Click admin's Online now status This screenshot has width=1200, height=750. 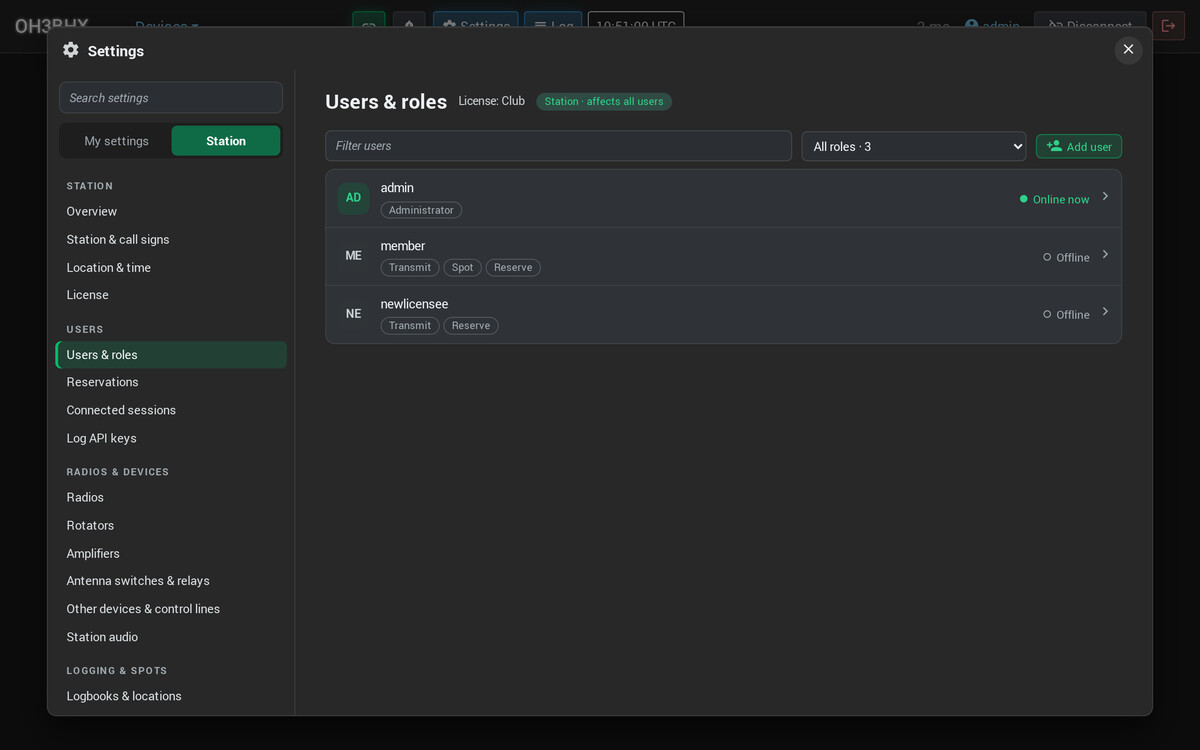(1054, 199)
